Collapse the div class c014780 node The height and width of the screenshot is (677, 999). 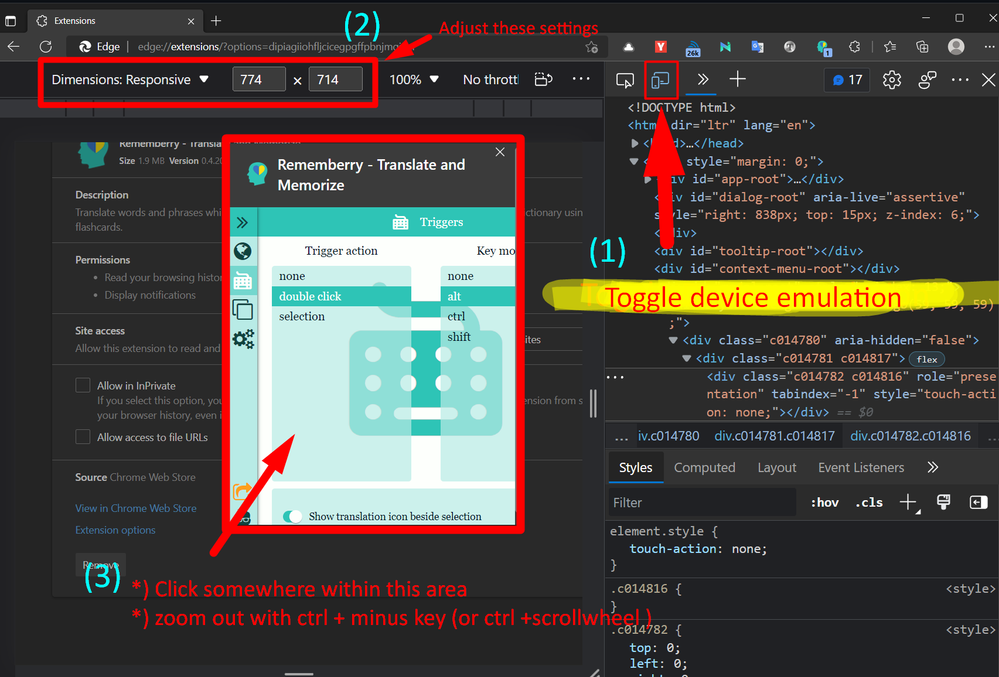pyautogui.click(x=673, y=340)
